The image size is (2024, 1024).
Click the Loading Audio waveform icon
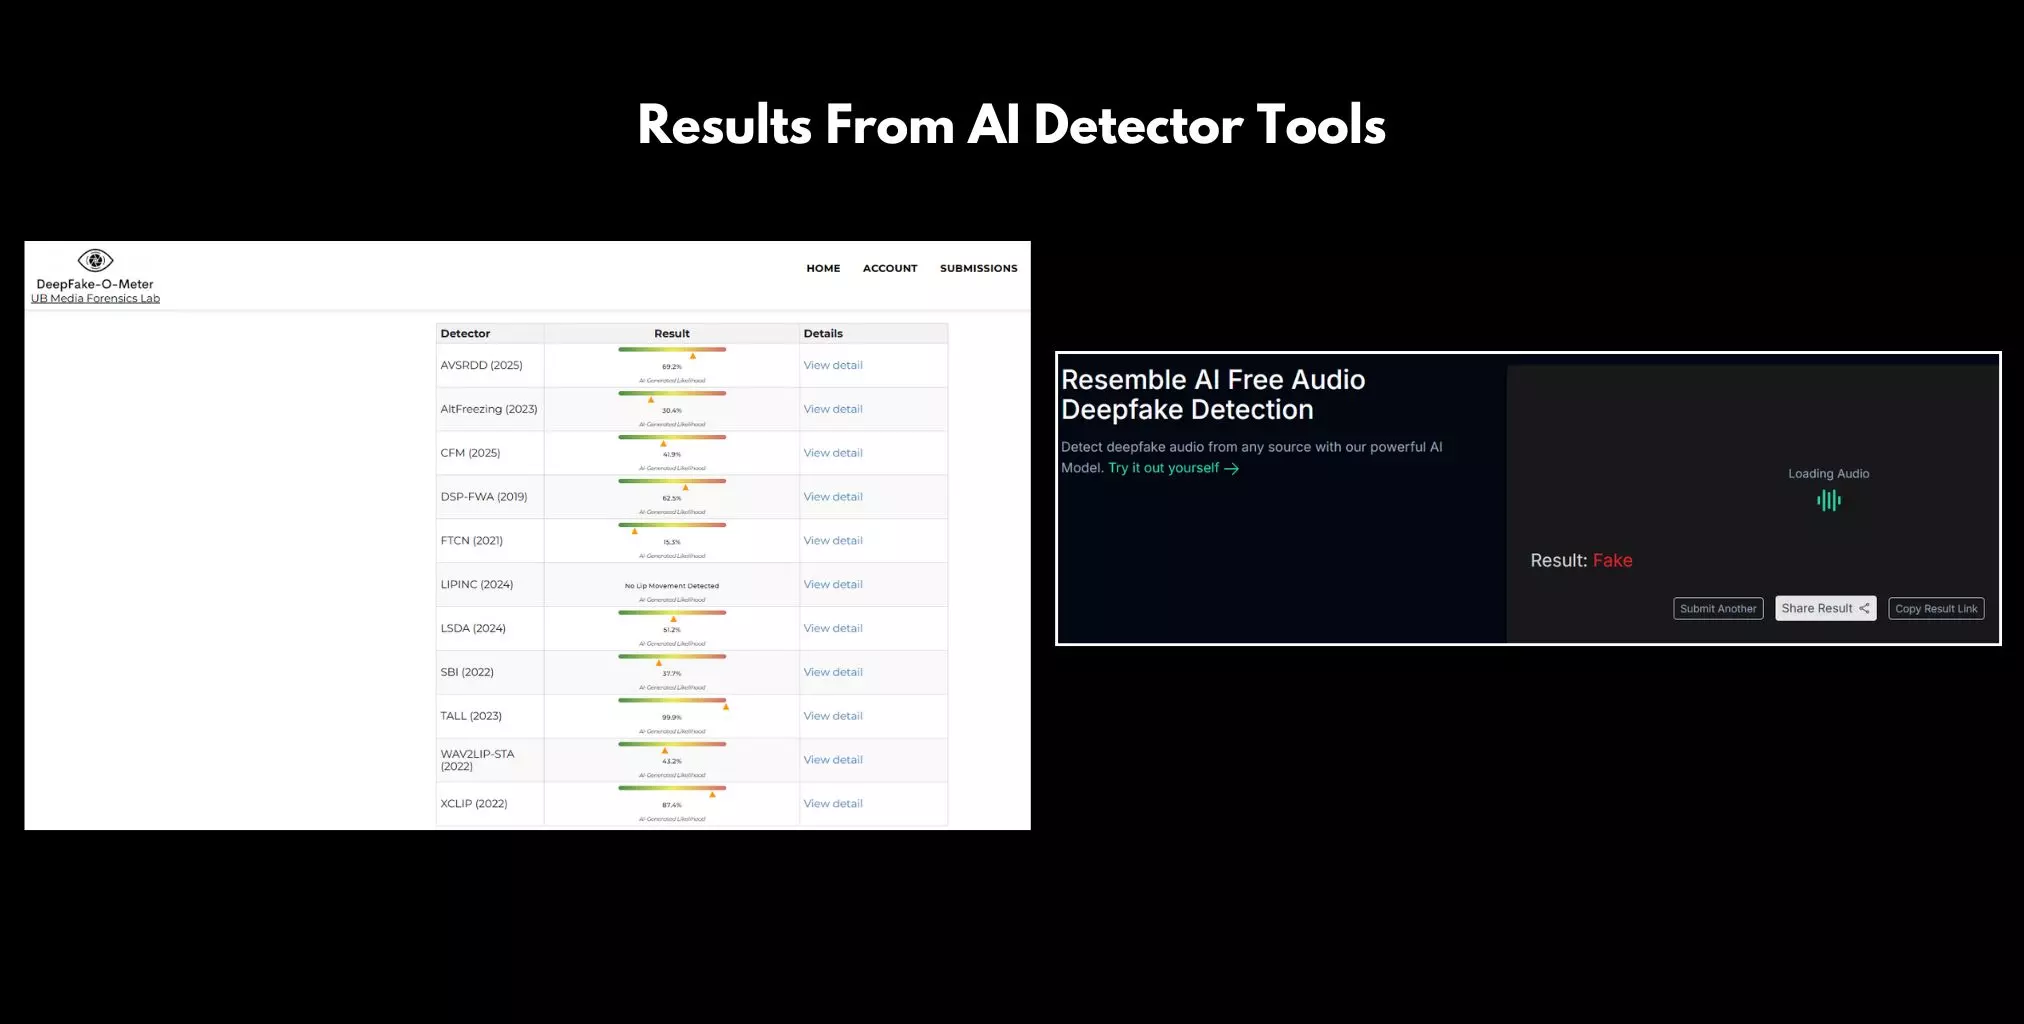coord(1829,500)
